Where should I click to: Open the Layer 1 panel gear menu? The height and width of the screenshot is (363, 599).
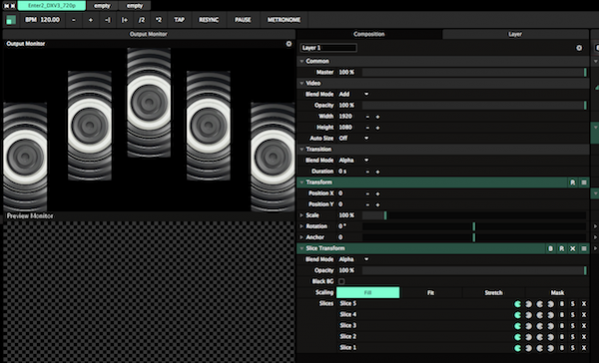[x=579, y=48]
